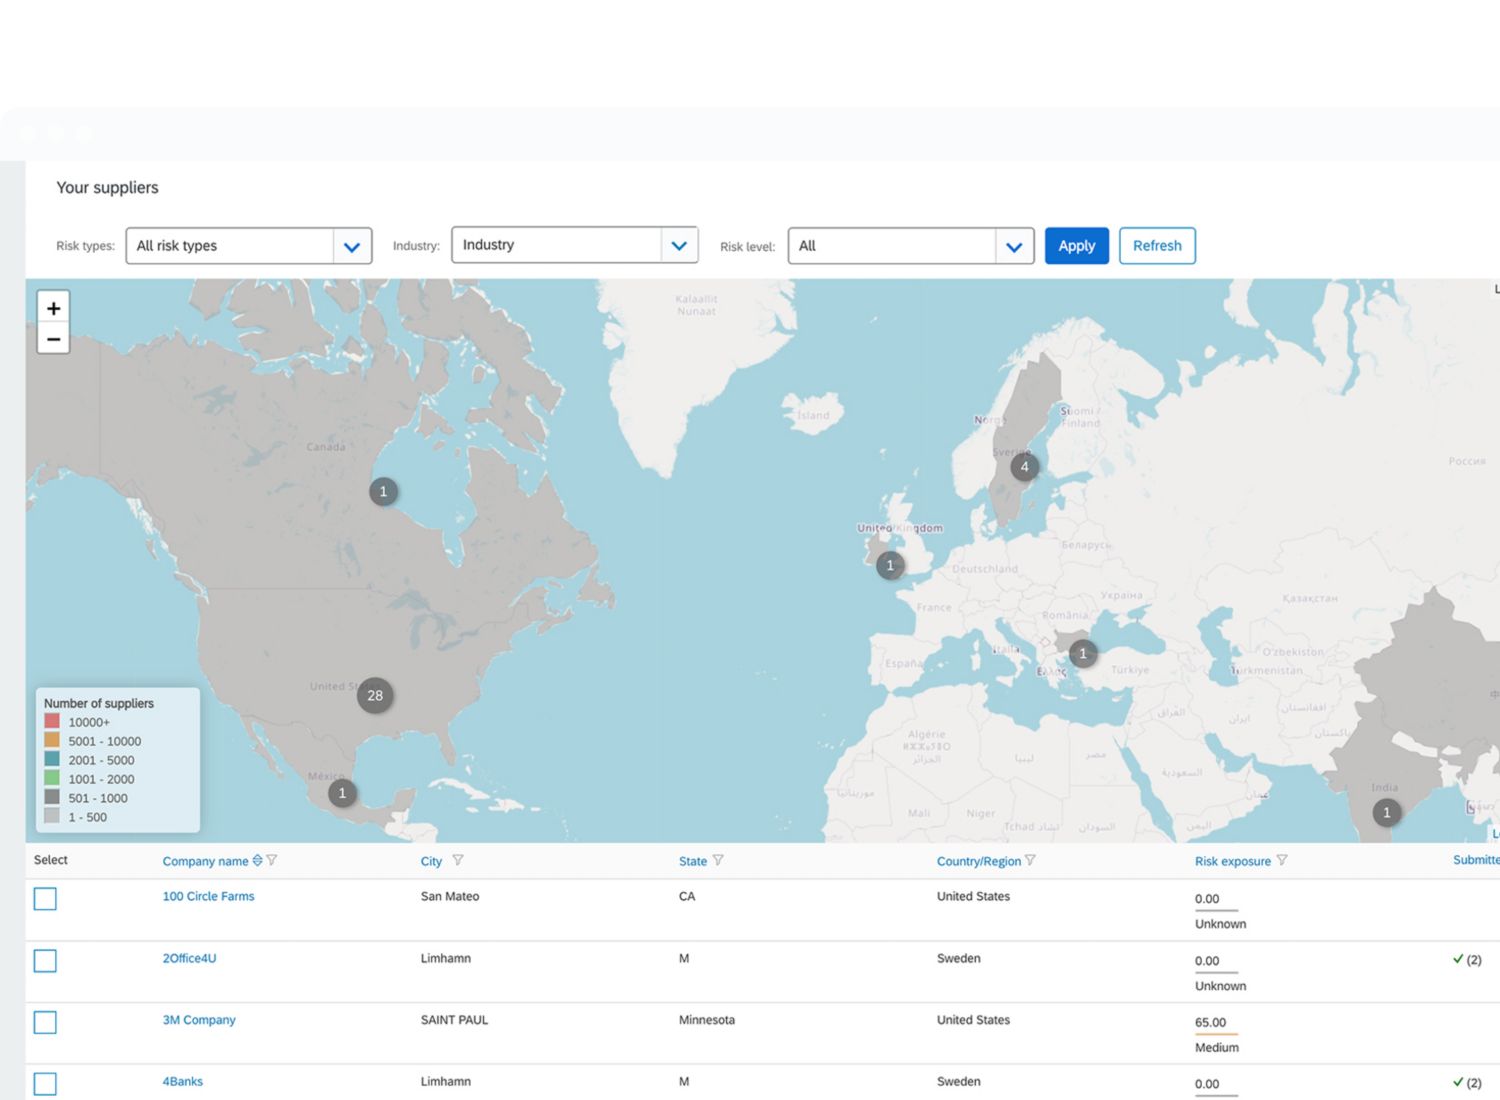
Task: Select the United States cluster marker 28
Action: [375, 696]
